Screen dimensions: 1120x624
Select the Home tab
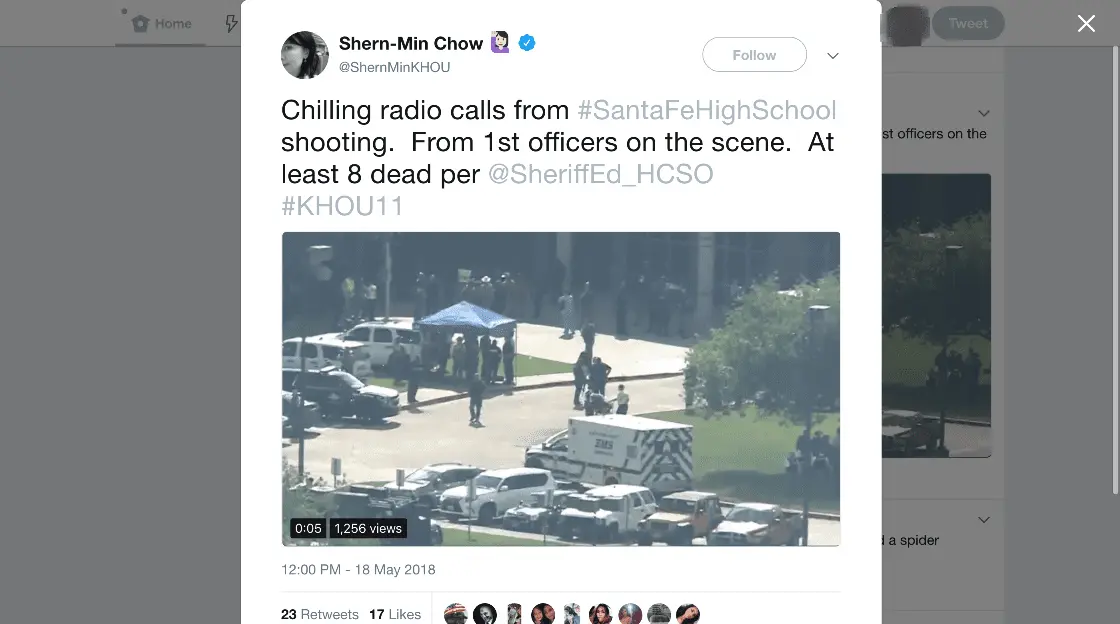(x=161, y=24)
